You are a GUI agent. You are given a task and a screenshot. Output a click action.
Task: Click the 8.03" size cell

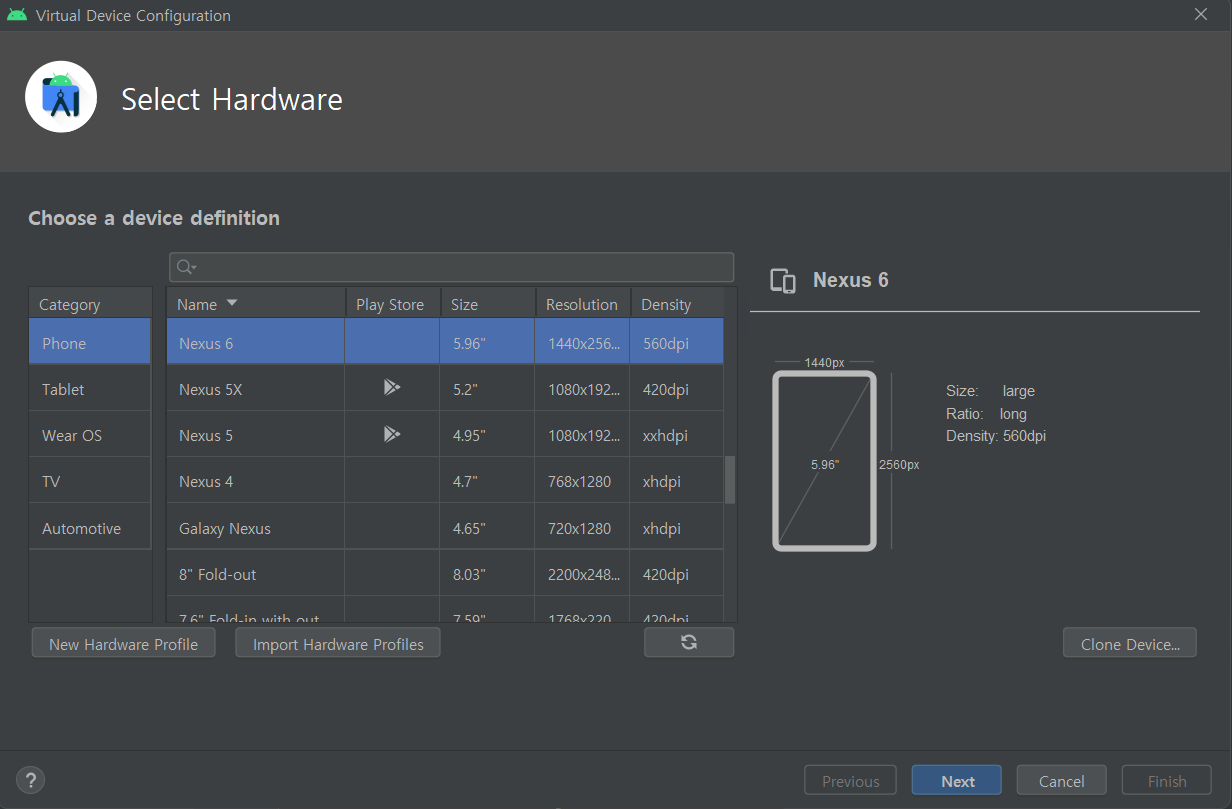[487, 574]
